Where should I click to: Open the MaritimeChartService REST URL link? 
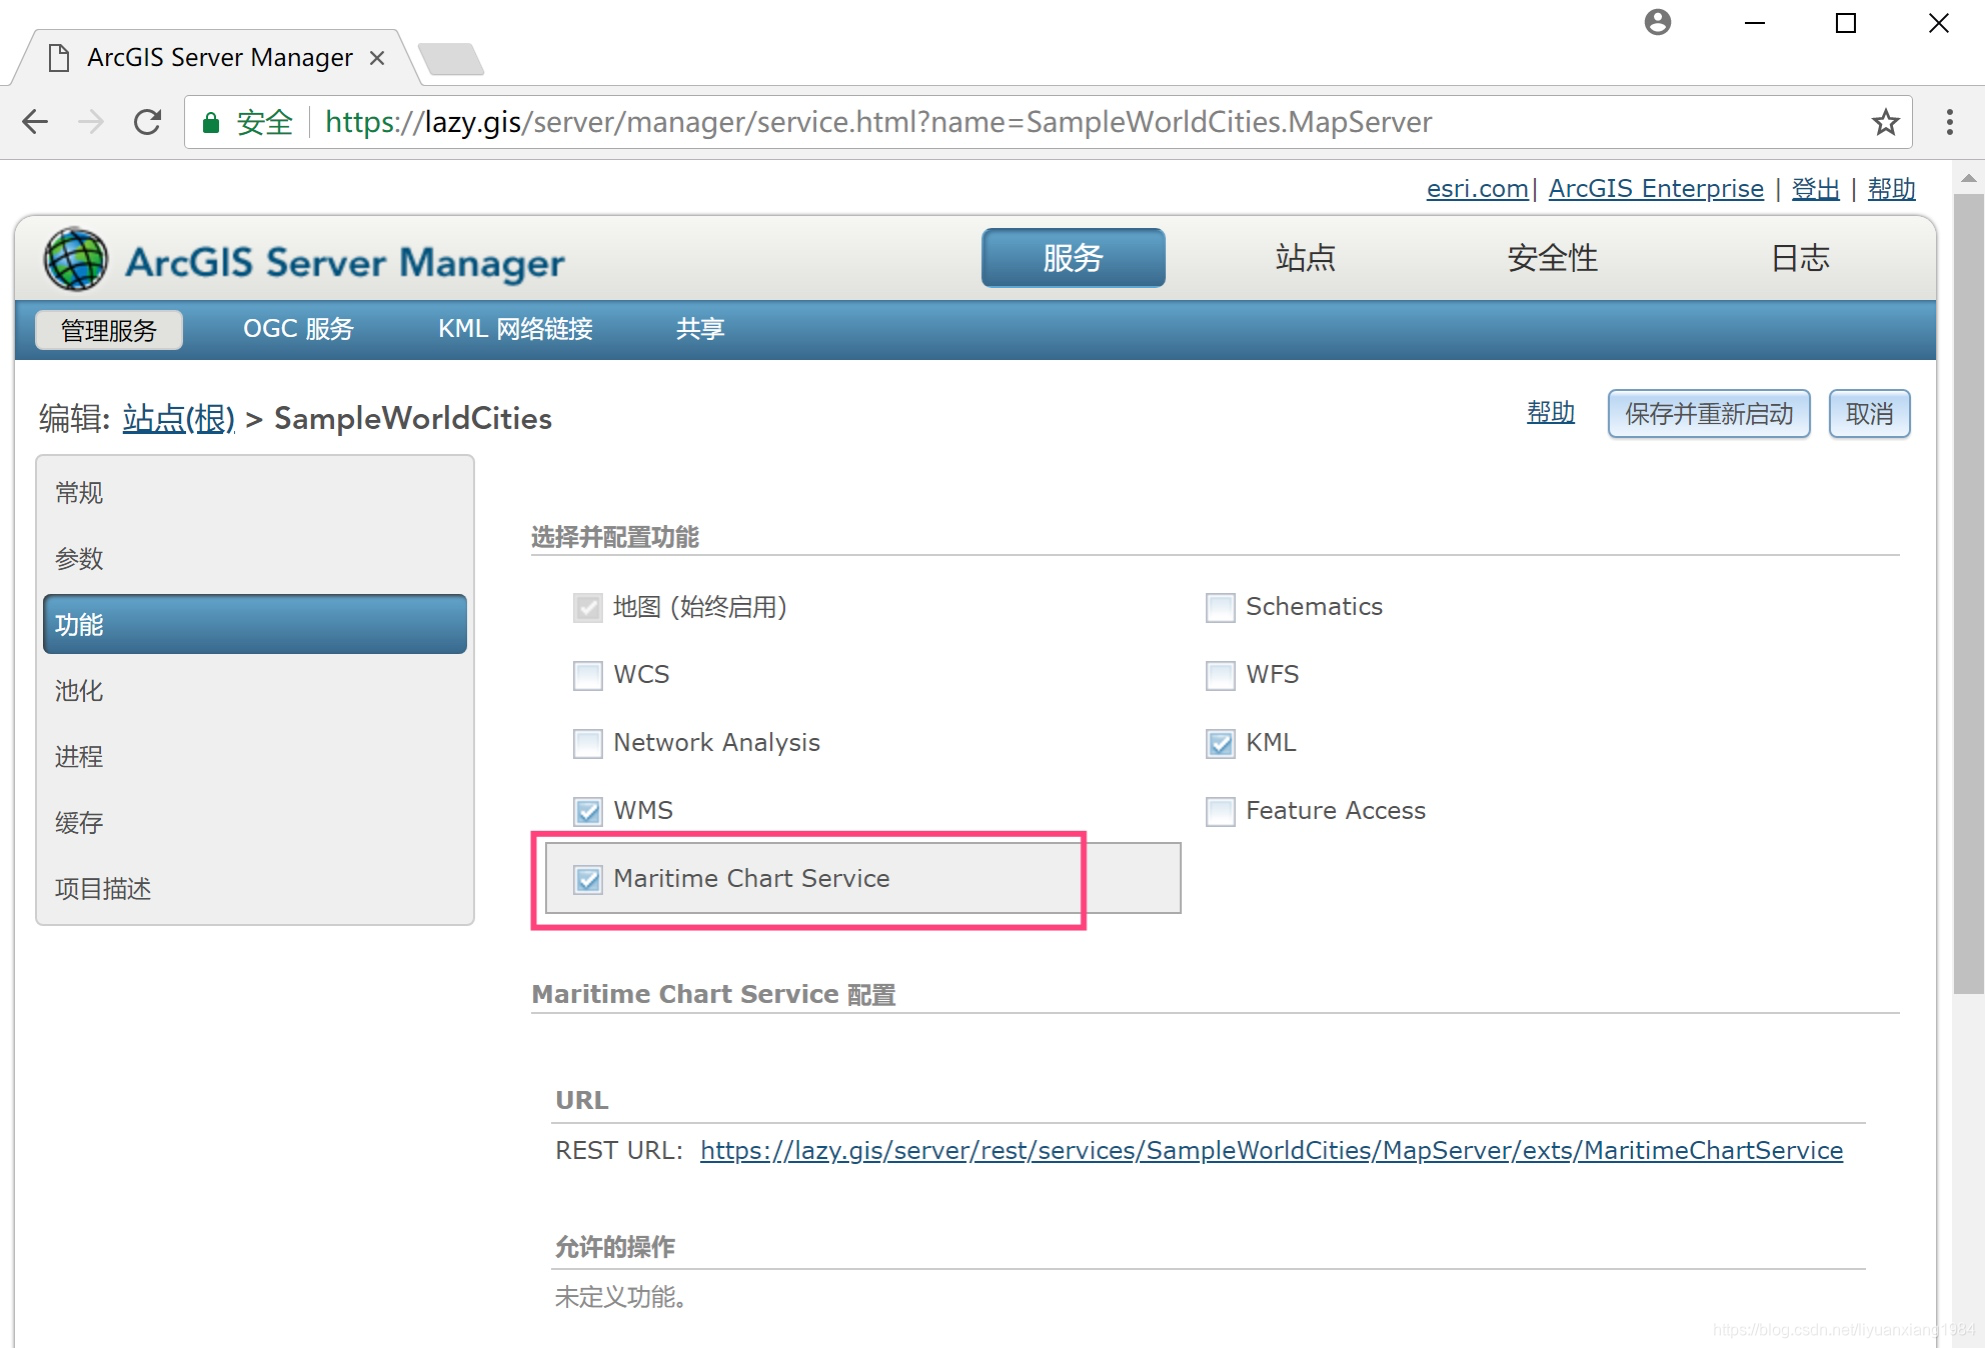click(x=1271, y=1151)
